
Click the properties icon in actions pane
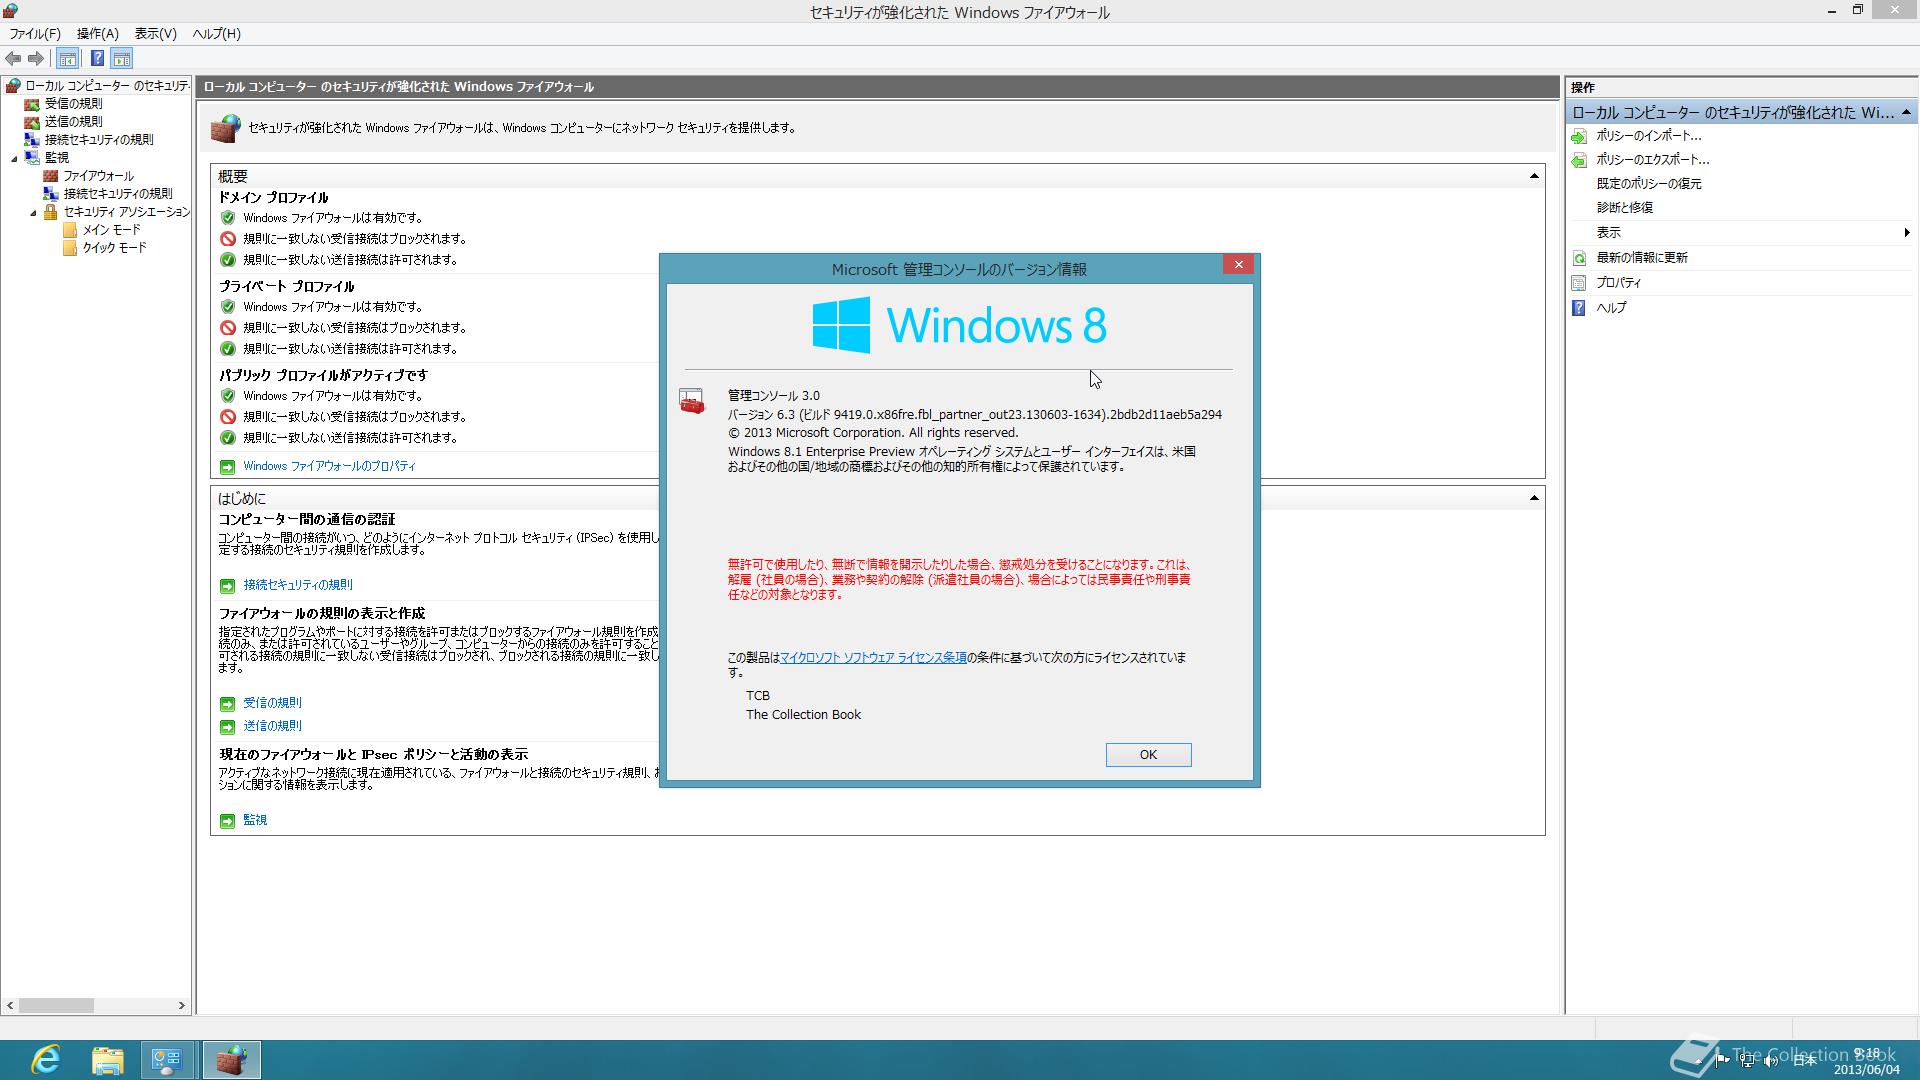coord(1579,283)
